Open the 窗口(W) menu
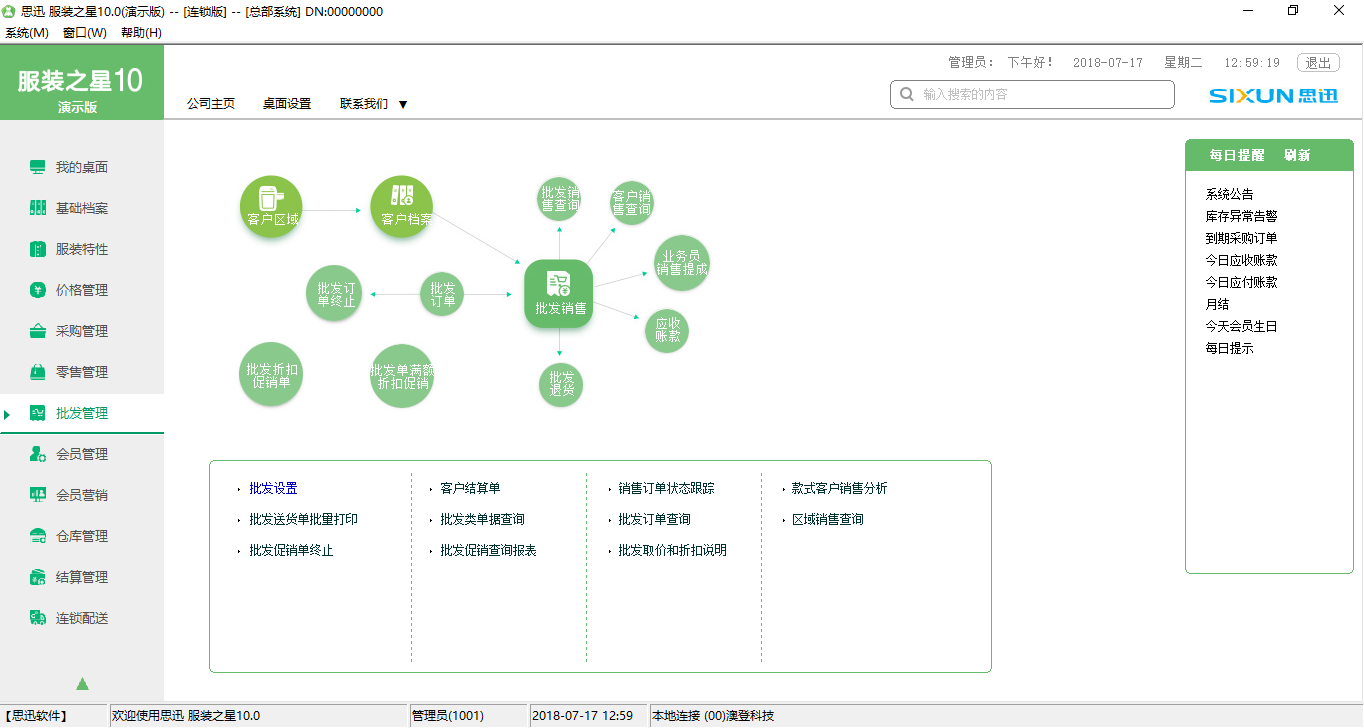Viewport: 1364px width, 728px height. pyautogui.click(x=84, y=32)
